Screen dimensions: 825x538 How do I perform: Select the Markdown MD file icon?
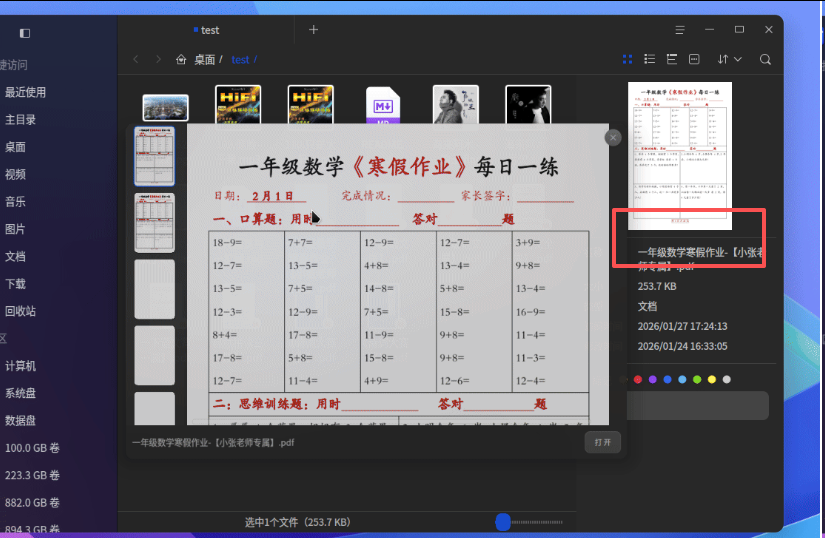(x=383, y=105)
